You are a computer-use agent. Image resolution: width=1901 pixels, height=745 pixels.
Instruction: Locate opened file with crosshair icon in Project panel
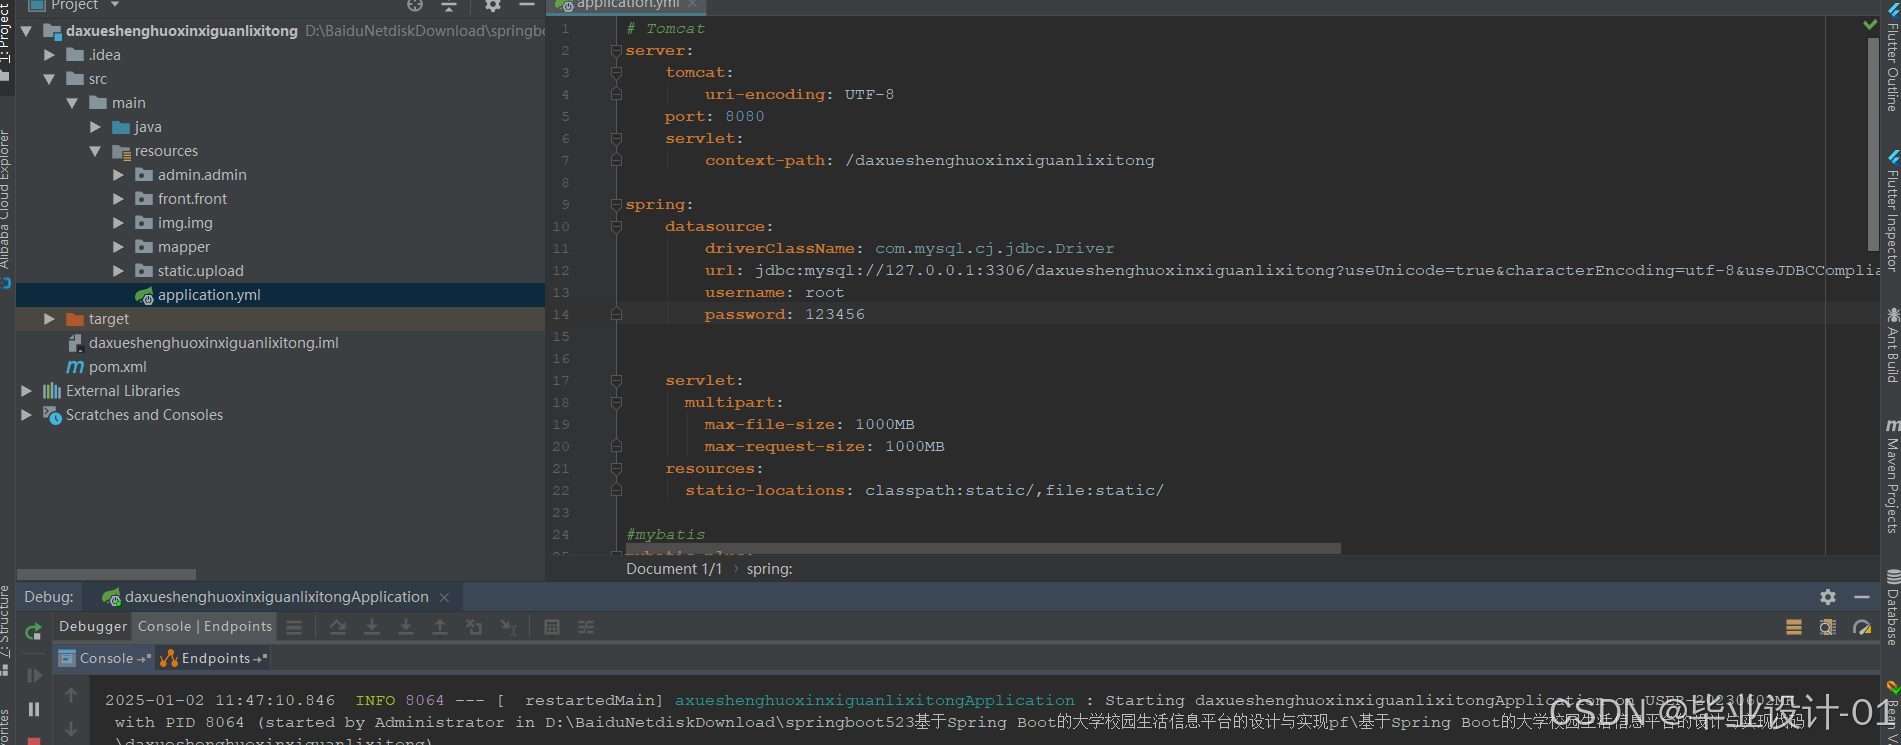tap(415, 5)
